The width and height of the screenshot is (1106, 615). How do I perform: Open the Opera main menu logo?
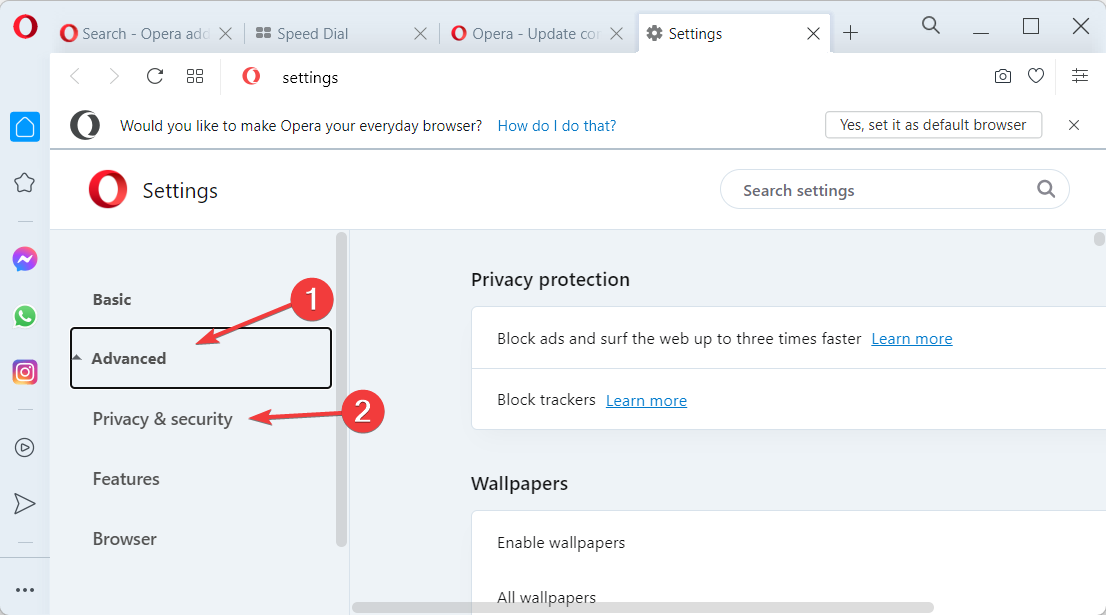click(25, 28)
